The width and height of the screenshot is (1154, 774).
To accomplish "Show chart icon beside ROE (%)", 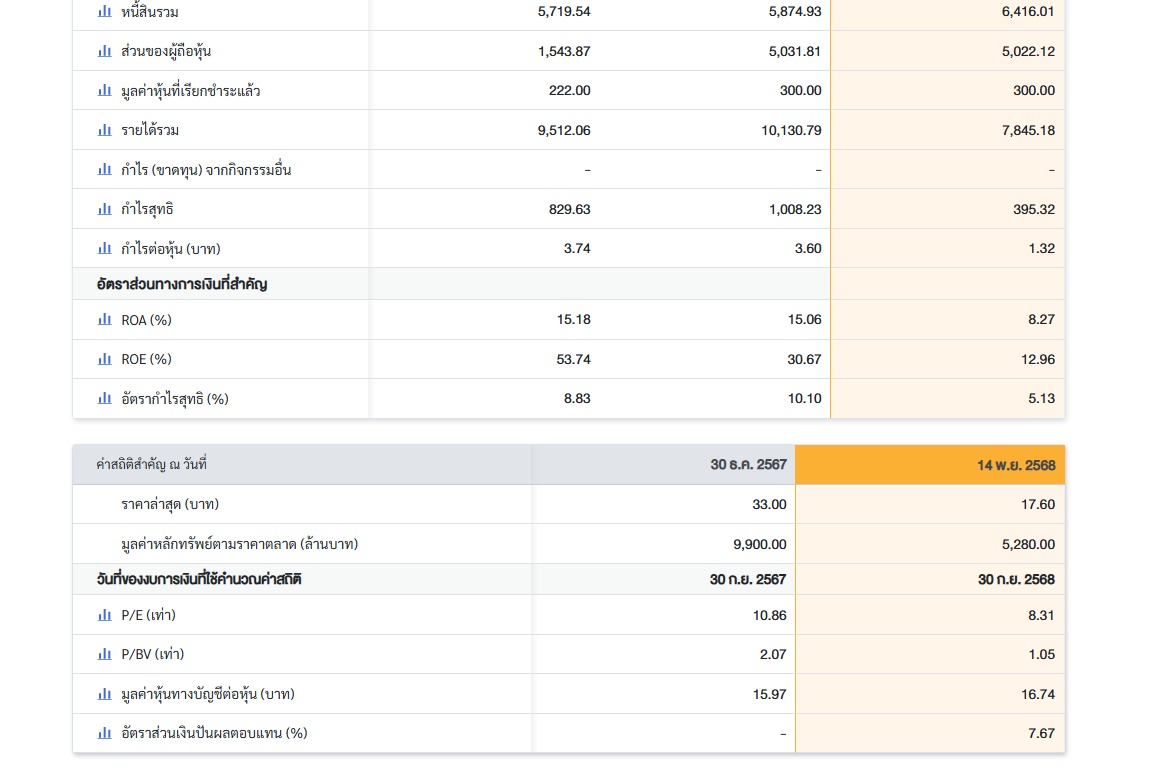I will tap(105, 359).
